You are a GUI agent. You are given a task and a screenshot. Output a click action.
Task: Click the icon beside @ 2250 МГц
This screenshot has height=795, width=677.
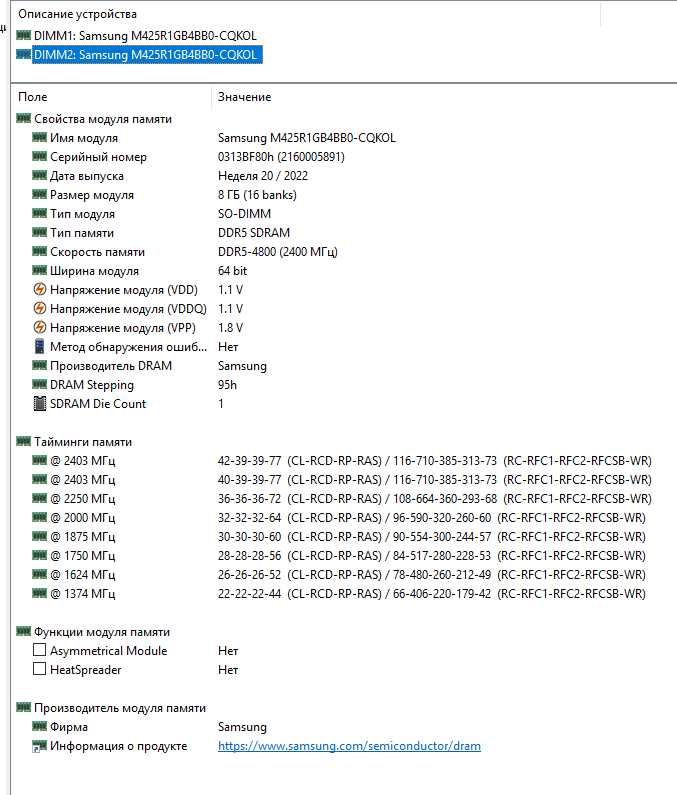pyautogui.click(x=39, y=498)
